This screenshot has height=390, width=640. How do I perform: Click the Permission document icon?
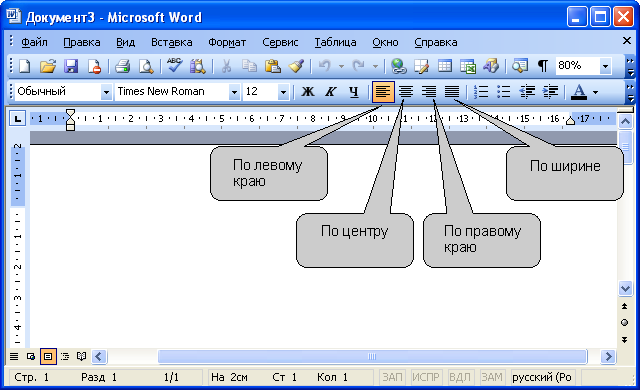click(x=95, y=66)
